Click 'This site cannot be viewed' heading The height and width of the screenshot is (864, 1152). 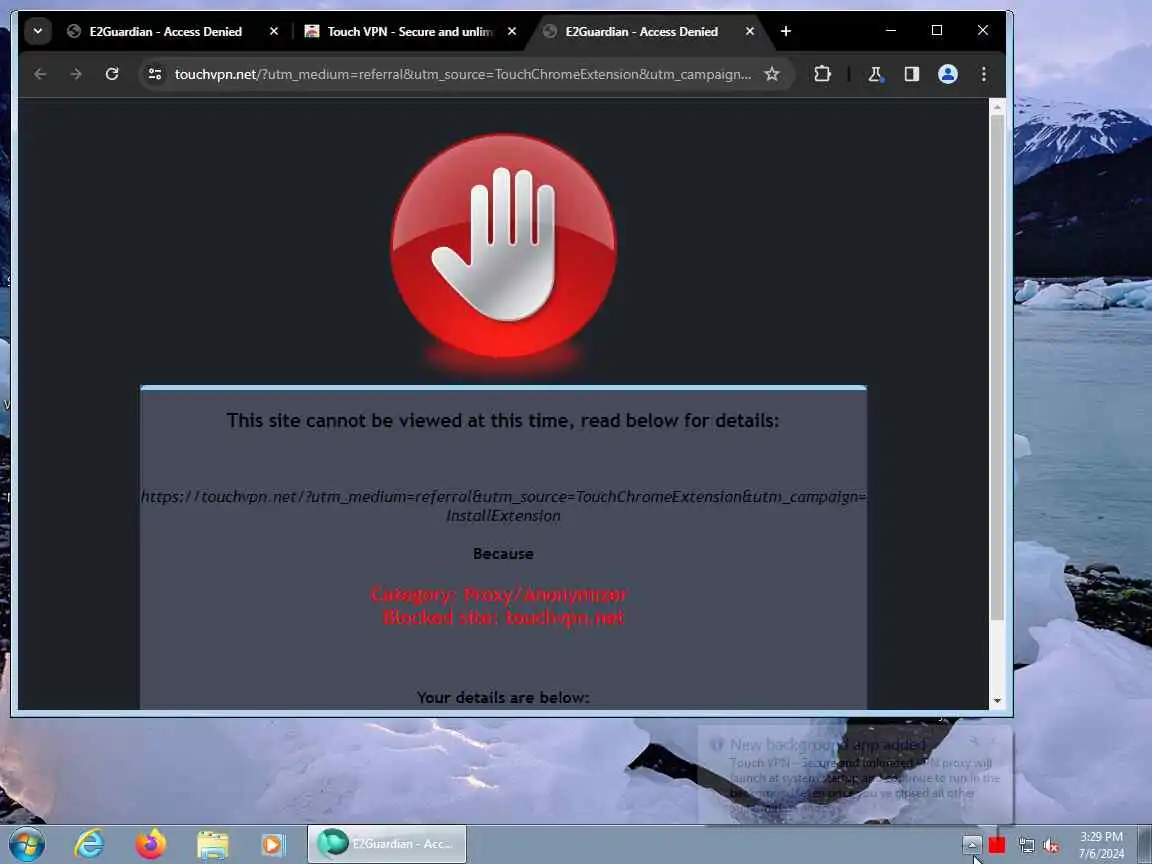[503, 420]
